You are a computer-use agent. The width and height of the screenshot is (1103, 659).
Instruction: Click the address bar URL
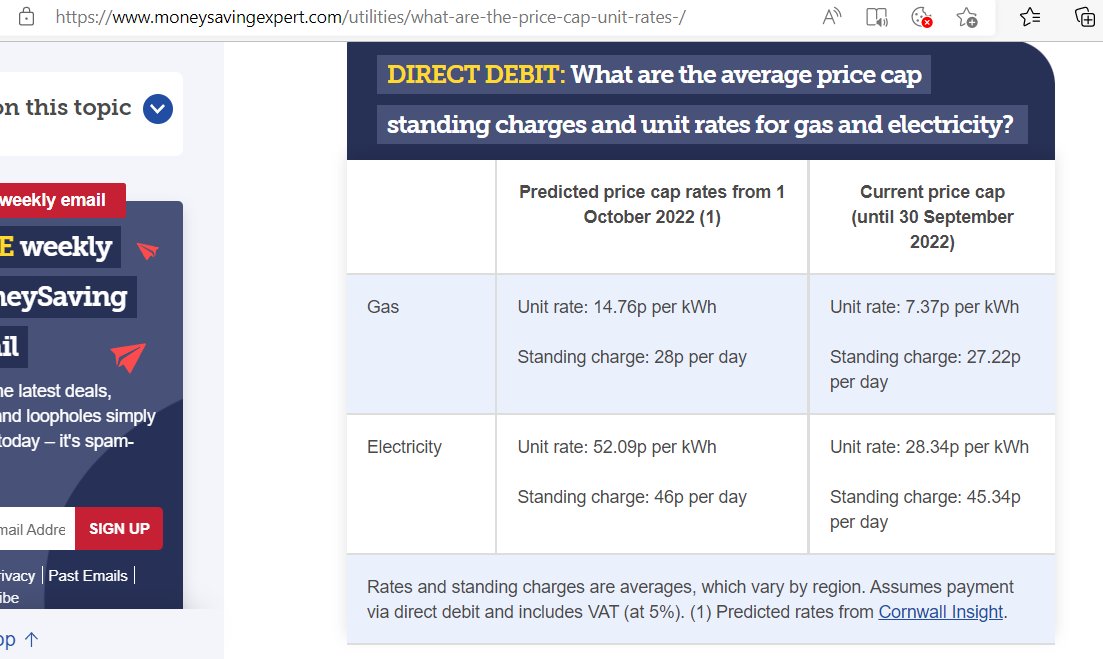coord(371,17)
